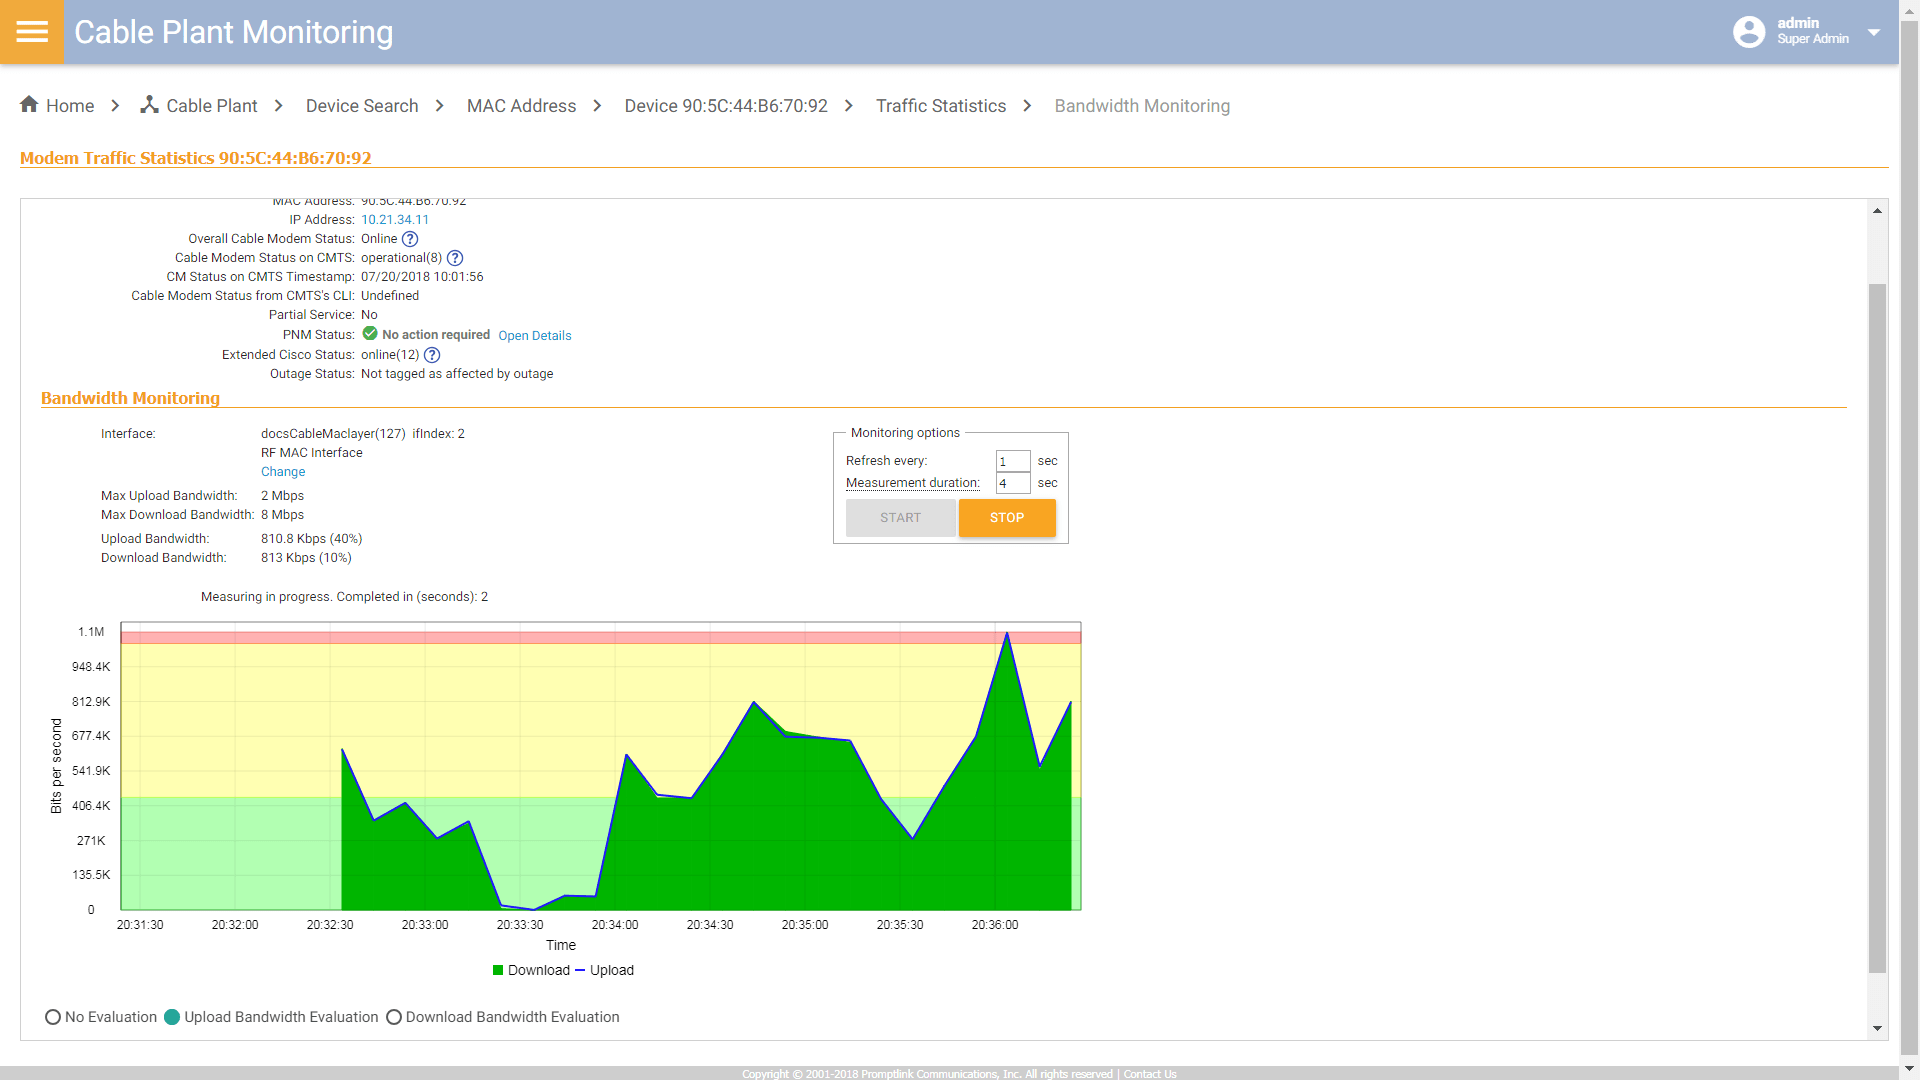Click chevron after Device 90:5C:44:B6:70:92 breadcrumb
This screenshot has width=1920, height=1080.
pos(849,106)
